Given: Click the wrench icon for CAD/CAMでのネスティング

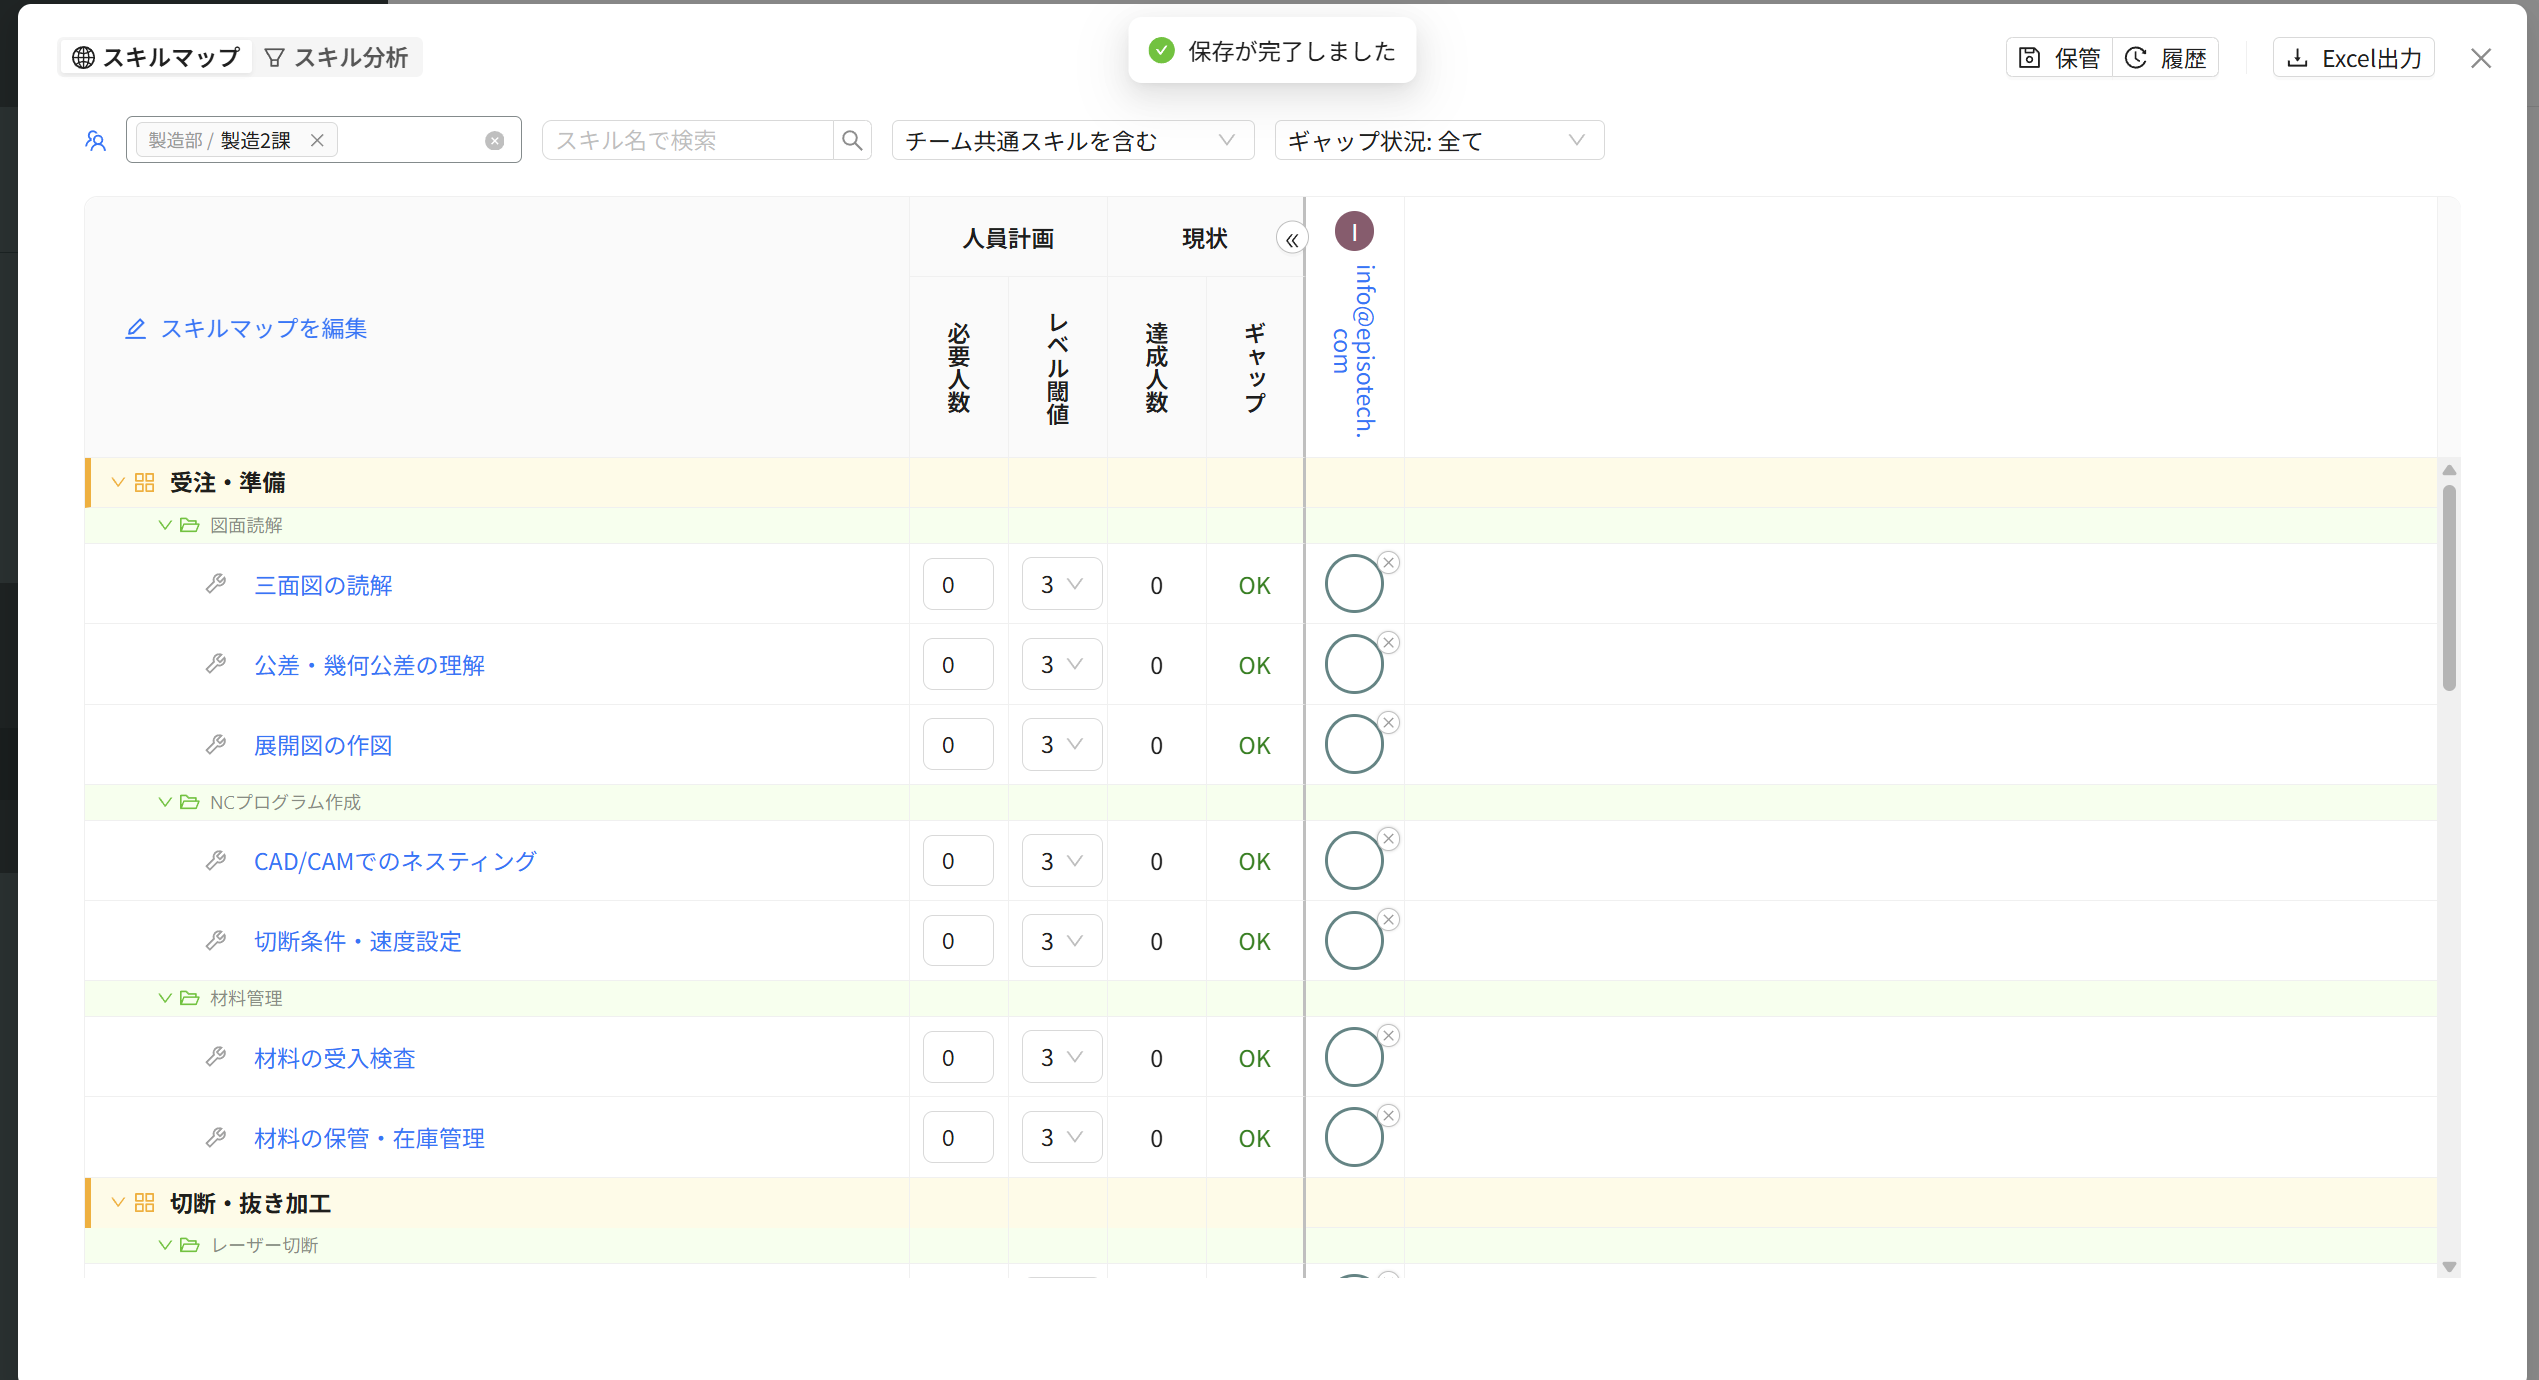Looking at the screenshot, I should pos(216,860).
